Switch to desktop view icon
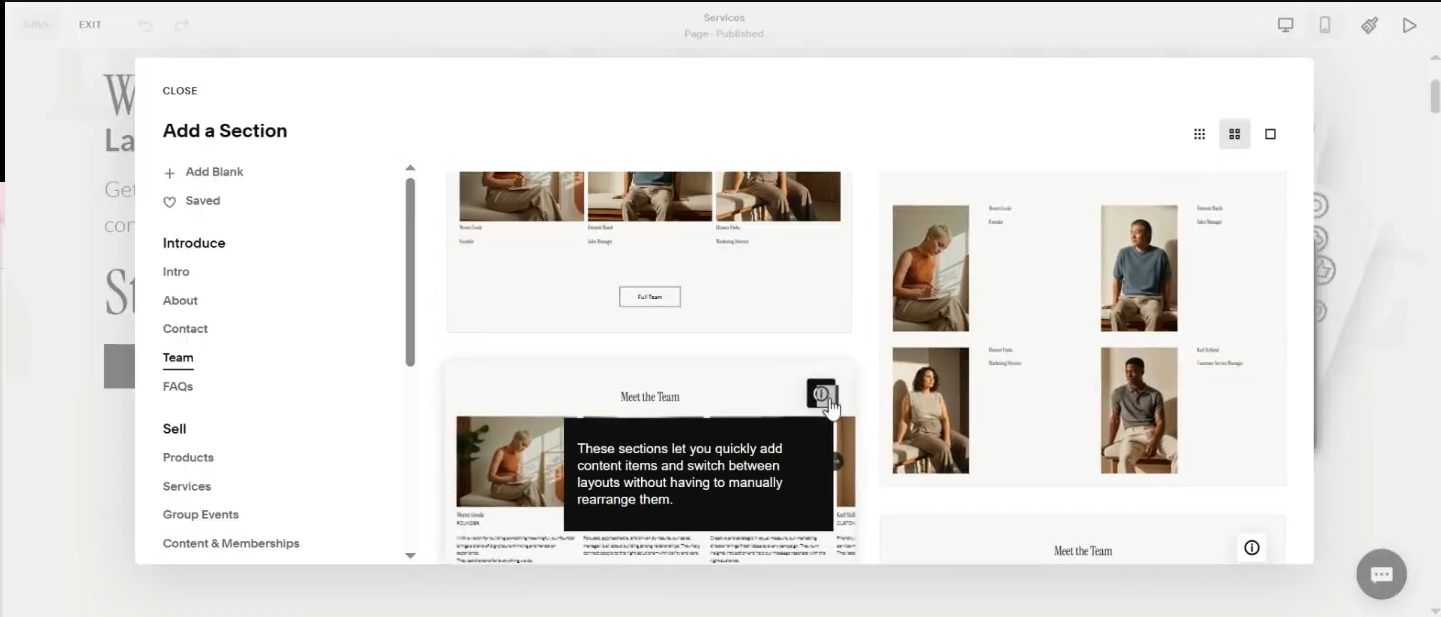This screenshot has width=1441, height=617. click(1286, 25)
